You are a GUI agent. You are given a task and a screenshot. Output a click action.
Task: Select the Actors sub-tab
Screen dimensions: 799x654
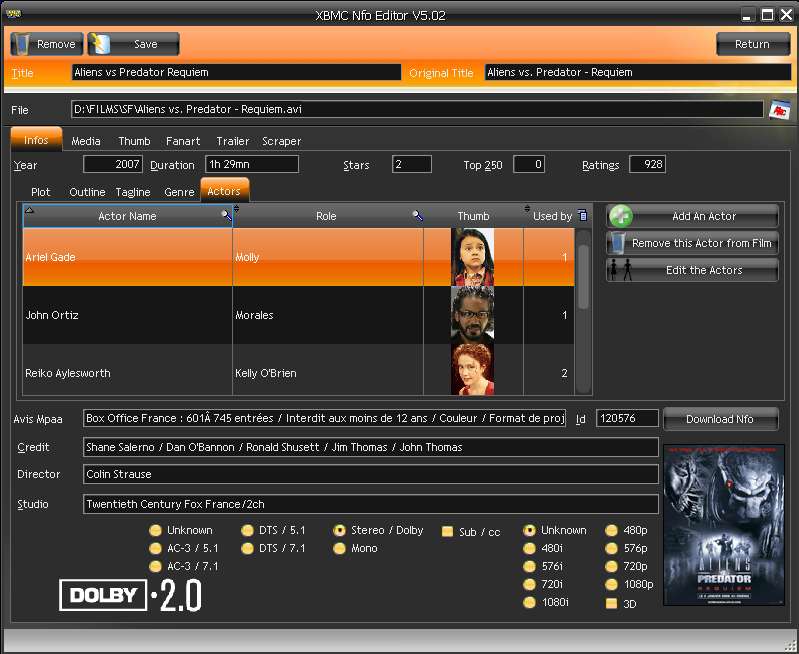[x=224, y=191]
